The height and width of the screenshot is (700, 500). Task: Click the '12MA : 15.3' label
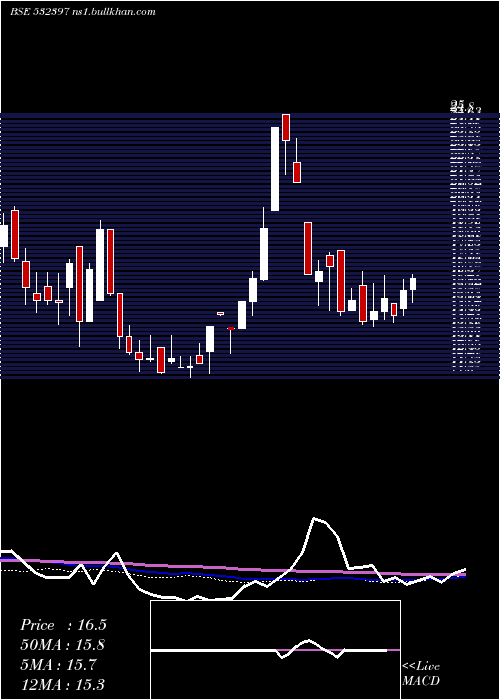tap(63, 685)
